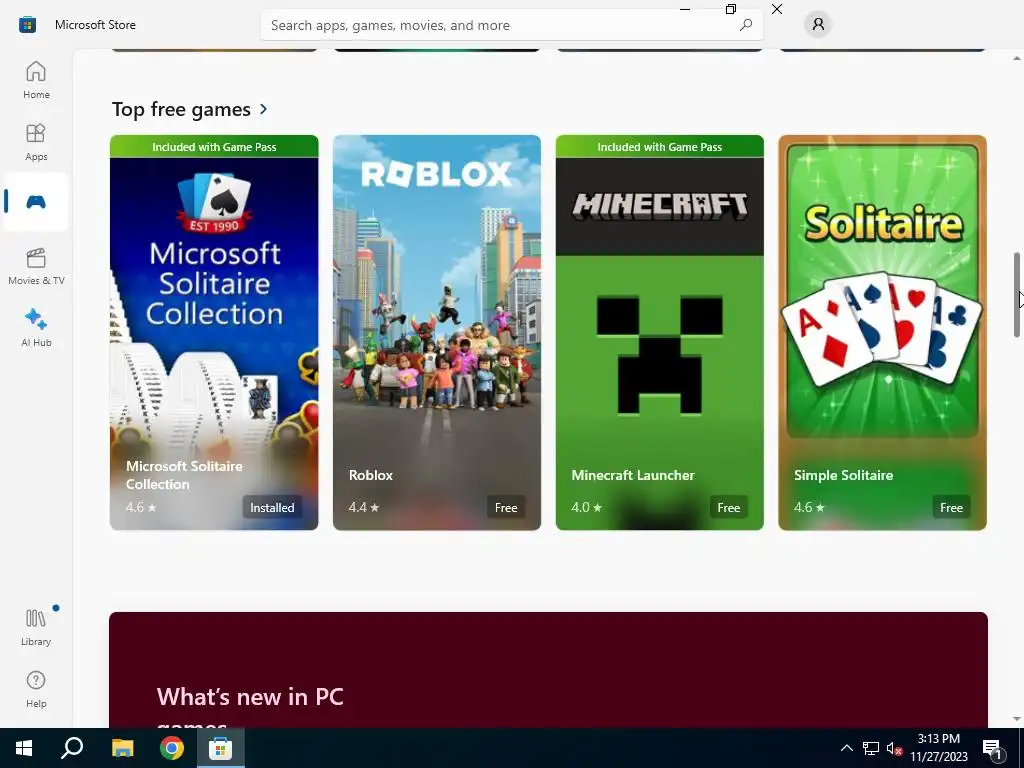Click the 4.6 rating on Microsoft Solitaire Collection
Image resolution: width=1024 pixels, height=768 pixels.
coord(141,507)
